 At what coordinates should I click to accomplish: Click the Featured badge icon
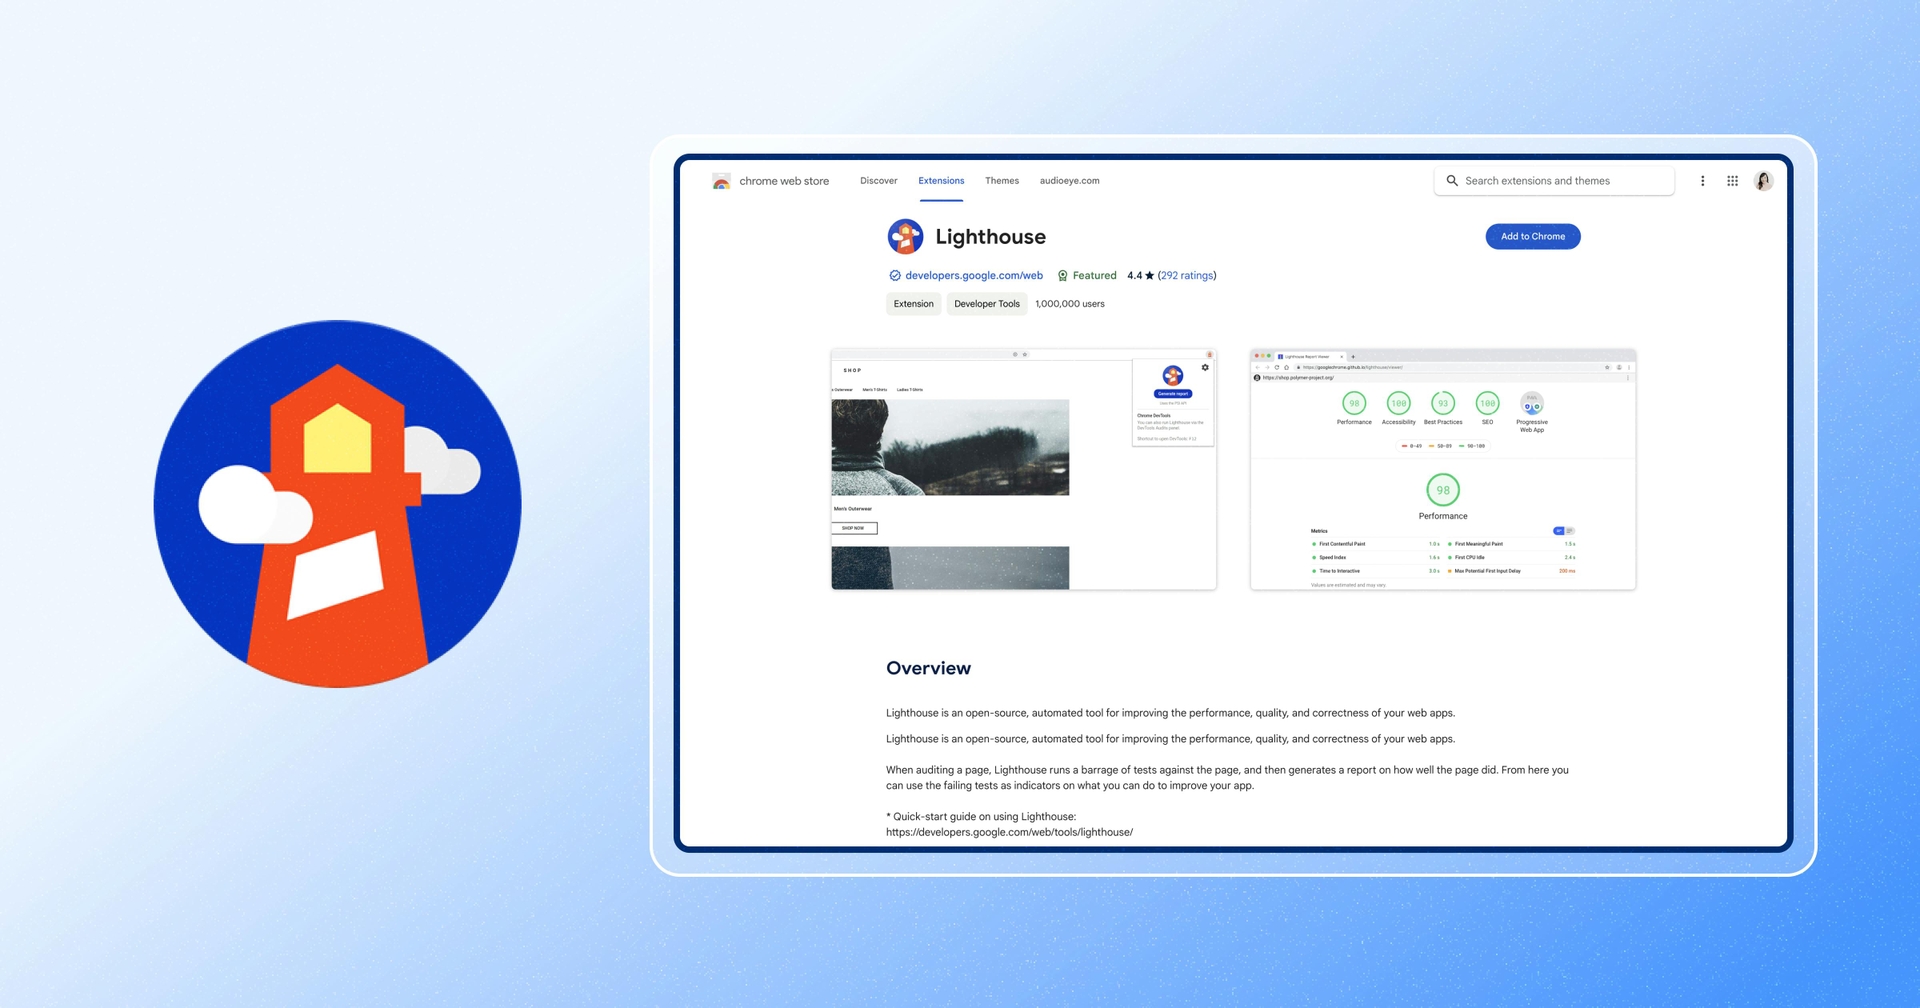tap(1062, 276)
